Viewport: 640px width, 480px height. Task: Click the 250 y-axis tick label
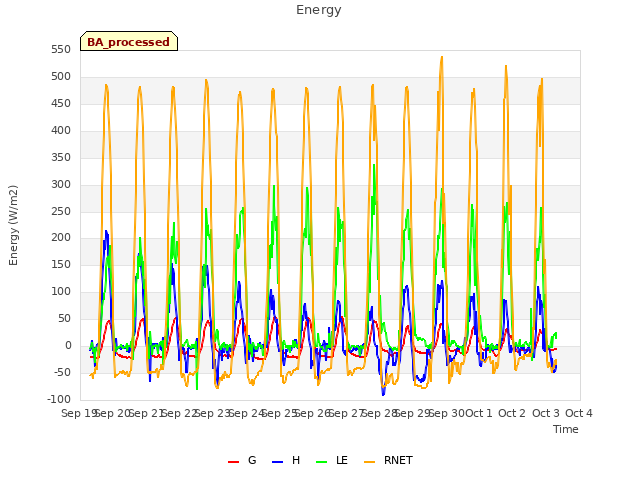(61, 211)
